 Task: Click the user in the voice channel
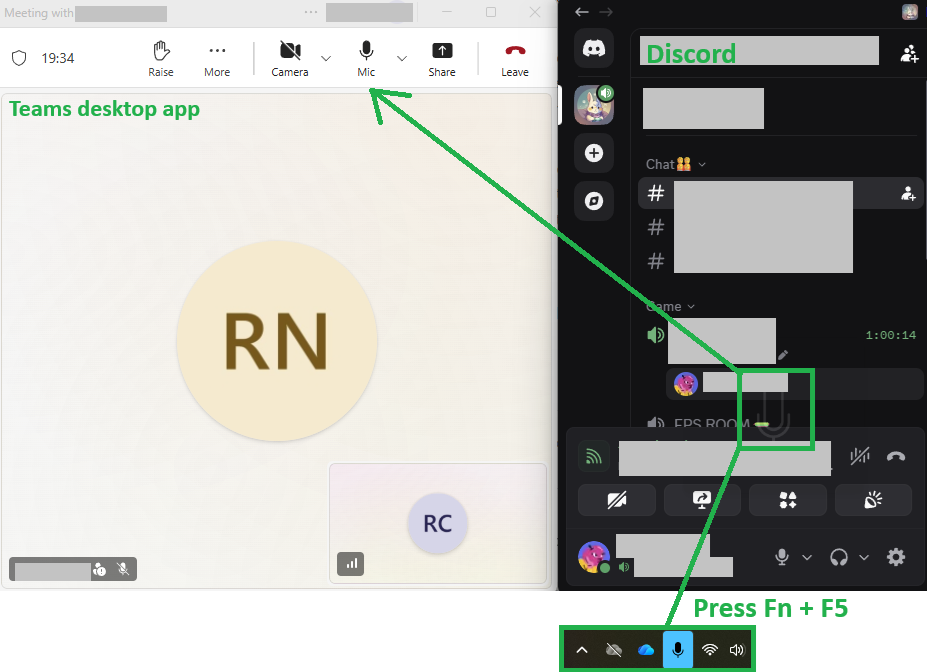tap(794, 384)
